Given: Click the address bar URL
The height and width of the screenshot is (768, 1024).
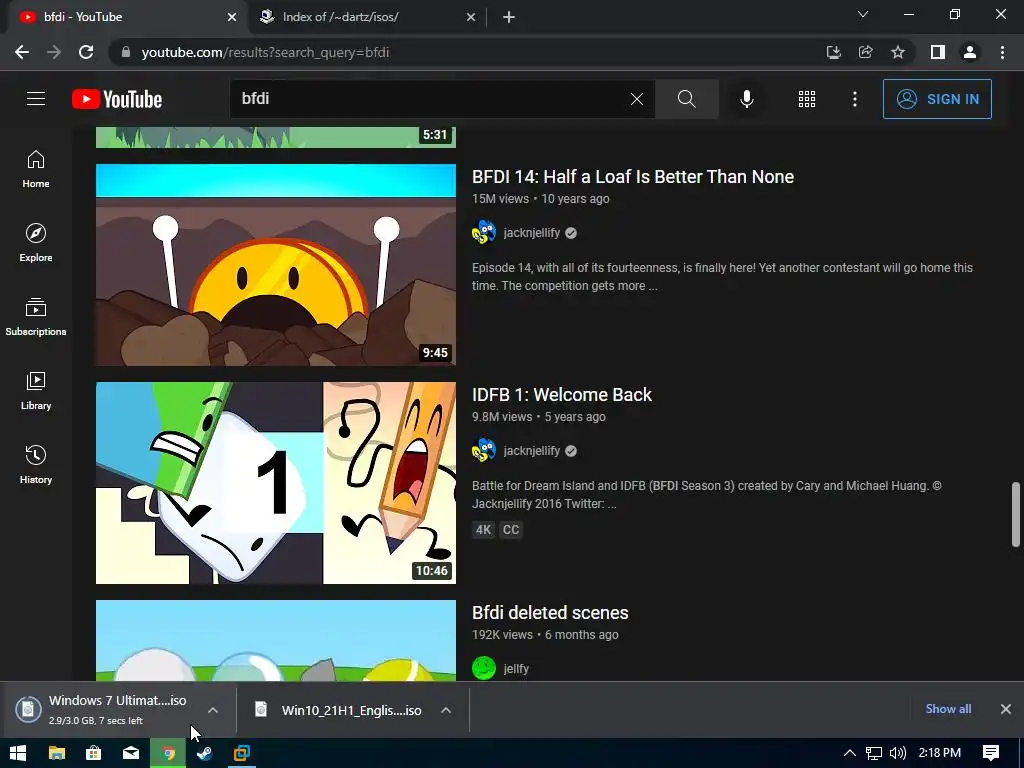Looking at the screenshot, I should (x=265, y=52).
